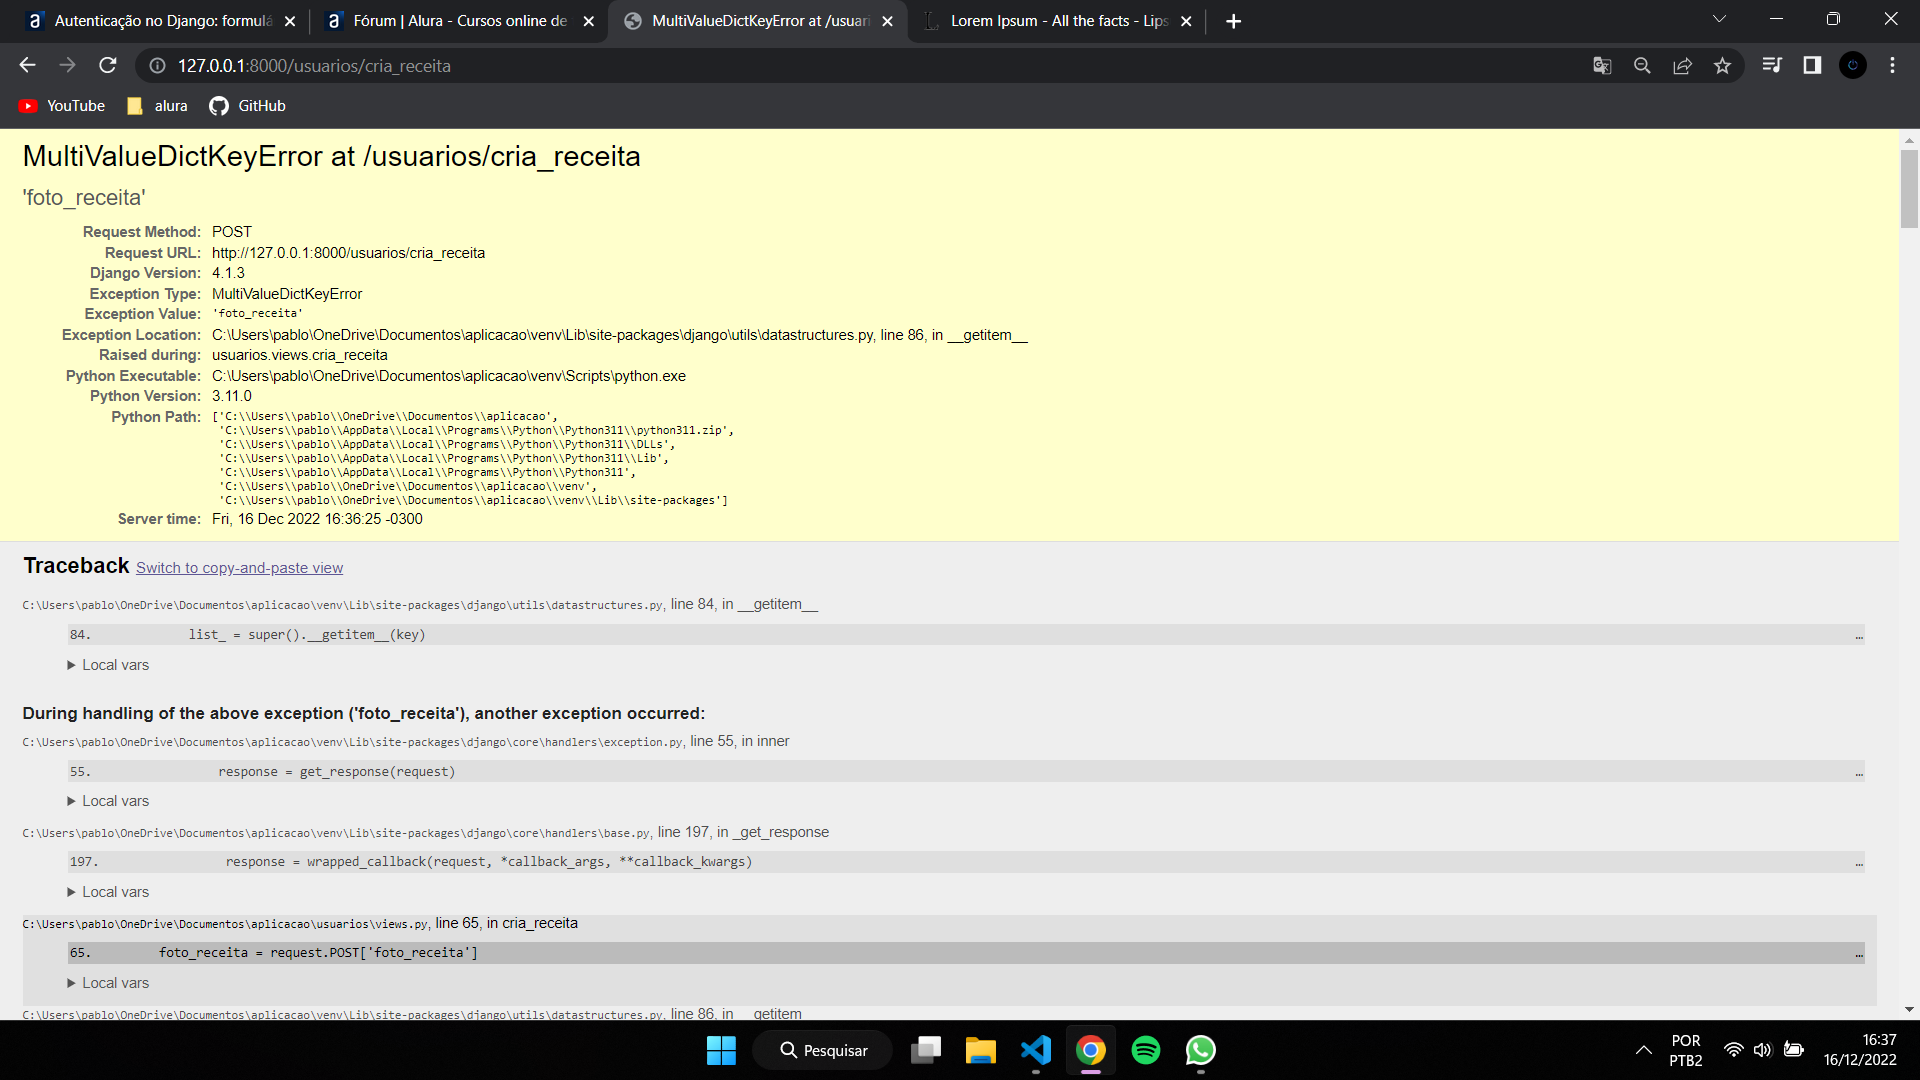Click the taskbar Pesquisar search box

tap(824, 1050)
